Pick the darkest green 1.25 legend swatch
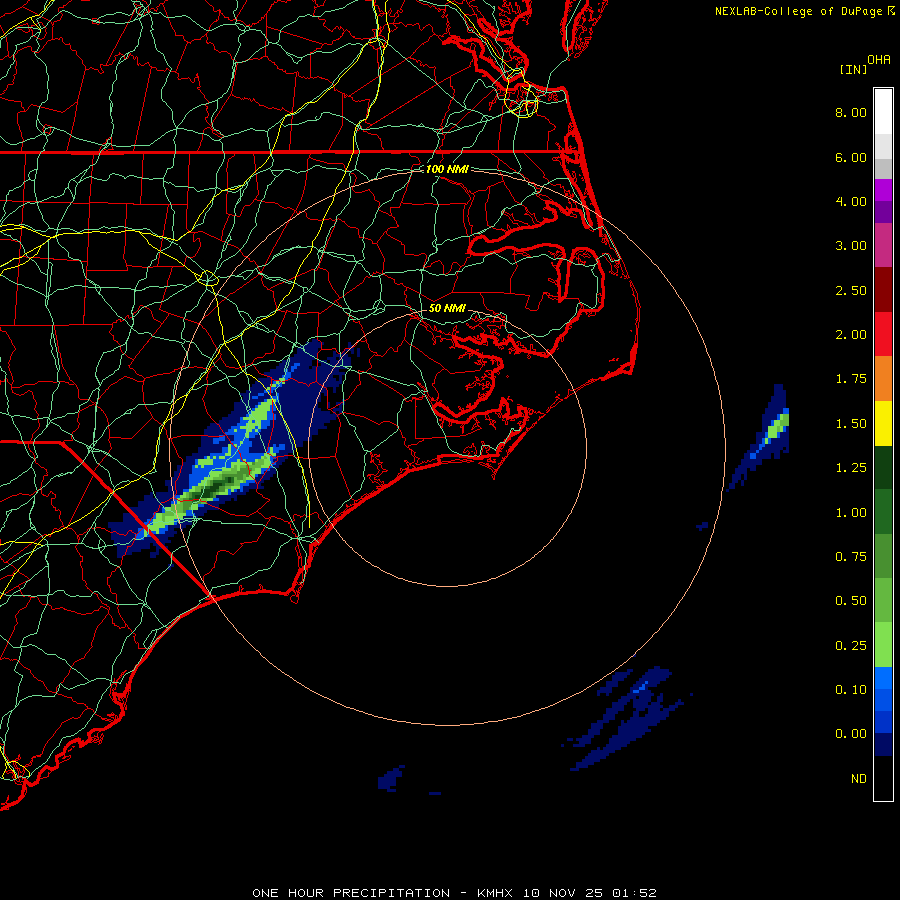The height and width of the screenshot is (900, 900). point(883,468)
